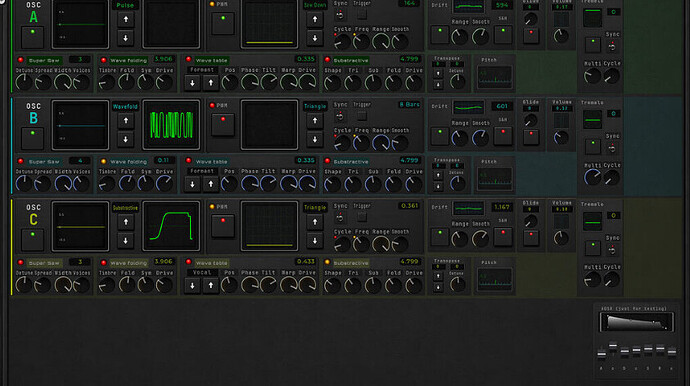
Task: Click first ADSR fader handle
Action: 601,354
